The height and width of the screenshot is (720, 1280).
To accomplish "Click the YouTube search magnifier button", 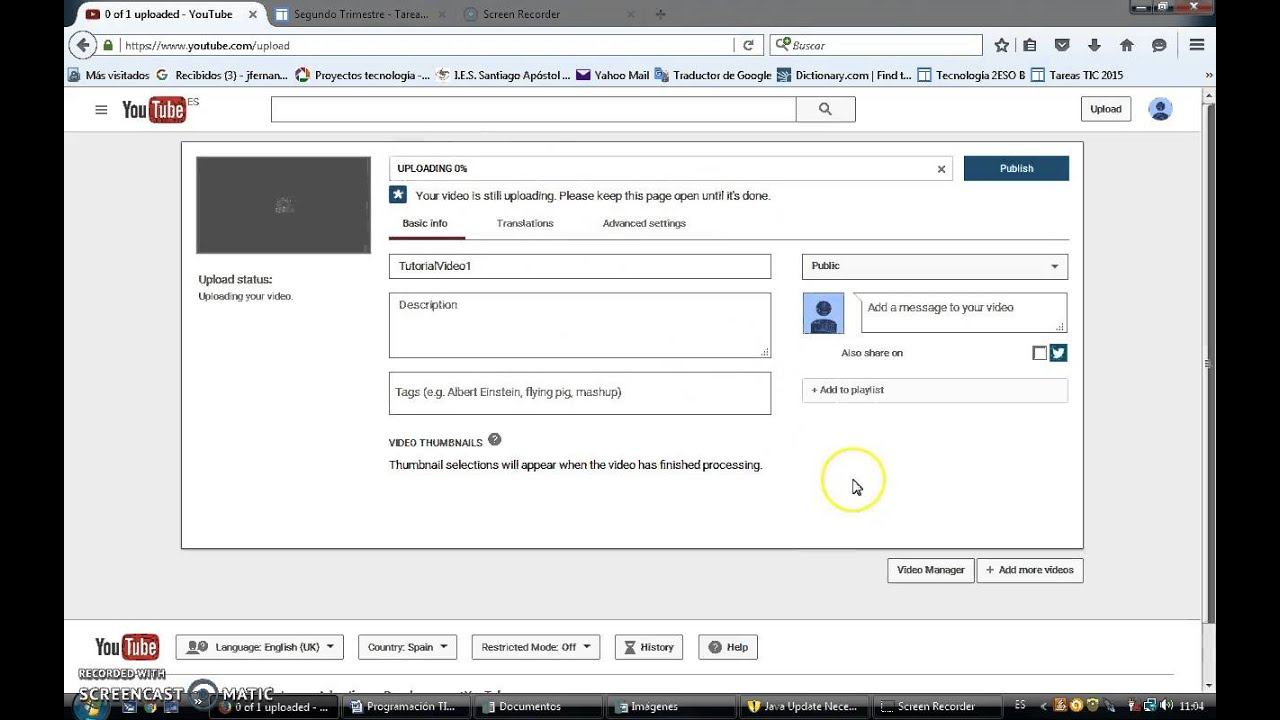I will pyautogui.click(x=825, y=109).
